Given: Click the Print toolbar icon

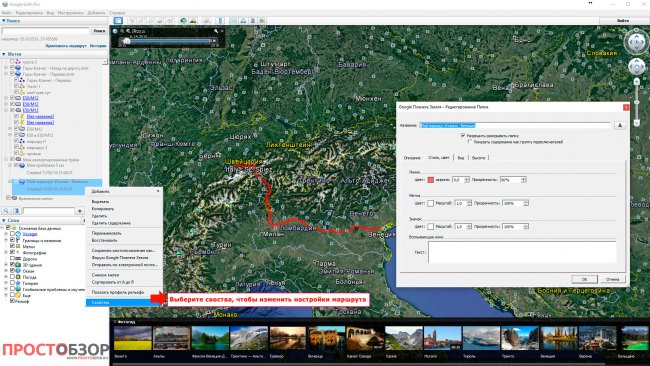Looking at the screenshot, I should [243, 20].
